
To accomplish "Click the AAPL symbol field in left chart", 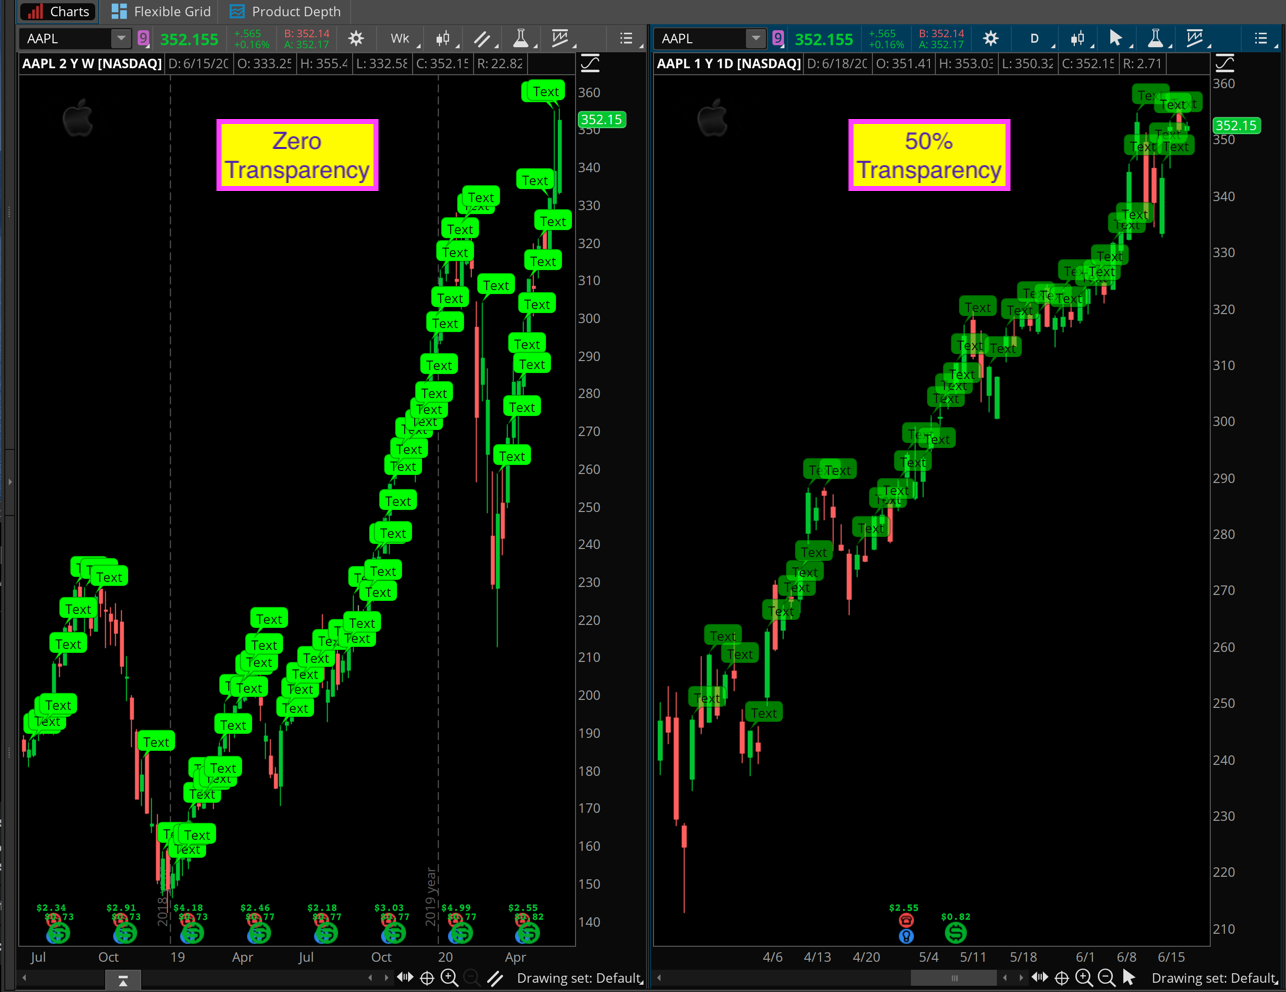I will pyautogui.click(x=66, y=39).
